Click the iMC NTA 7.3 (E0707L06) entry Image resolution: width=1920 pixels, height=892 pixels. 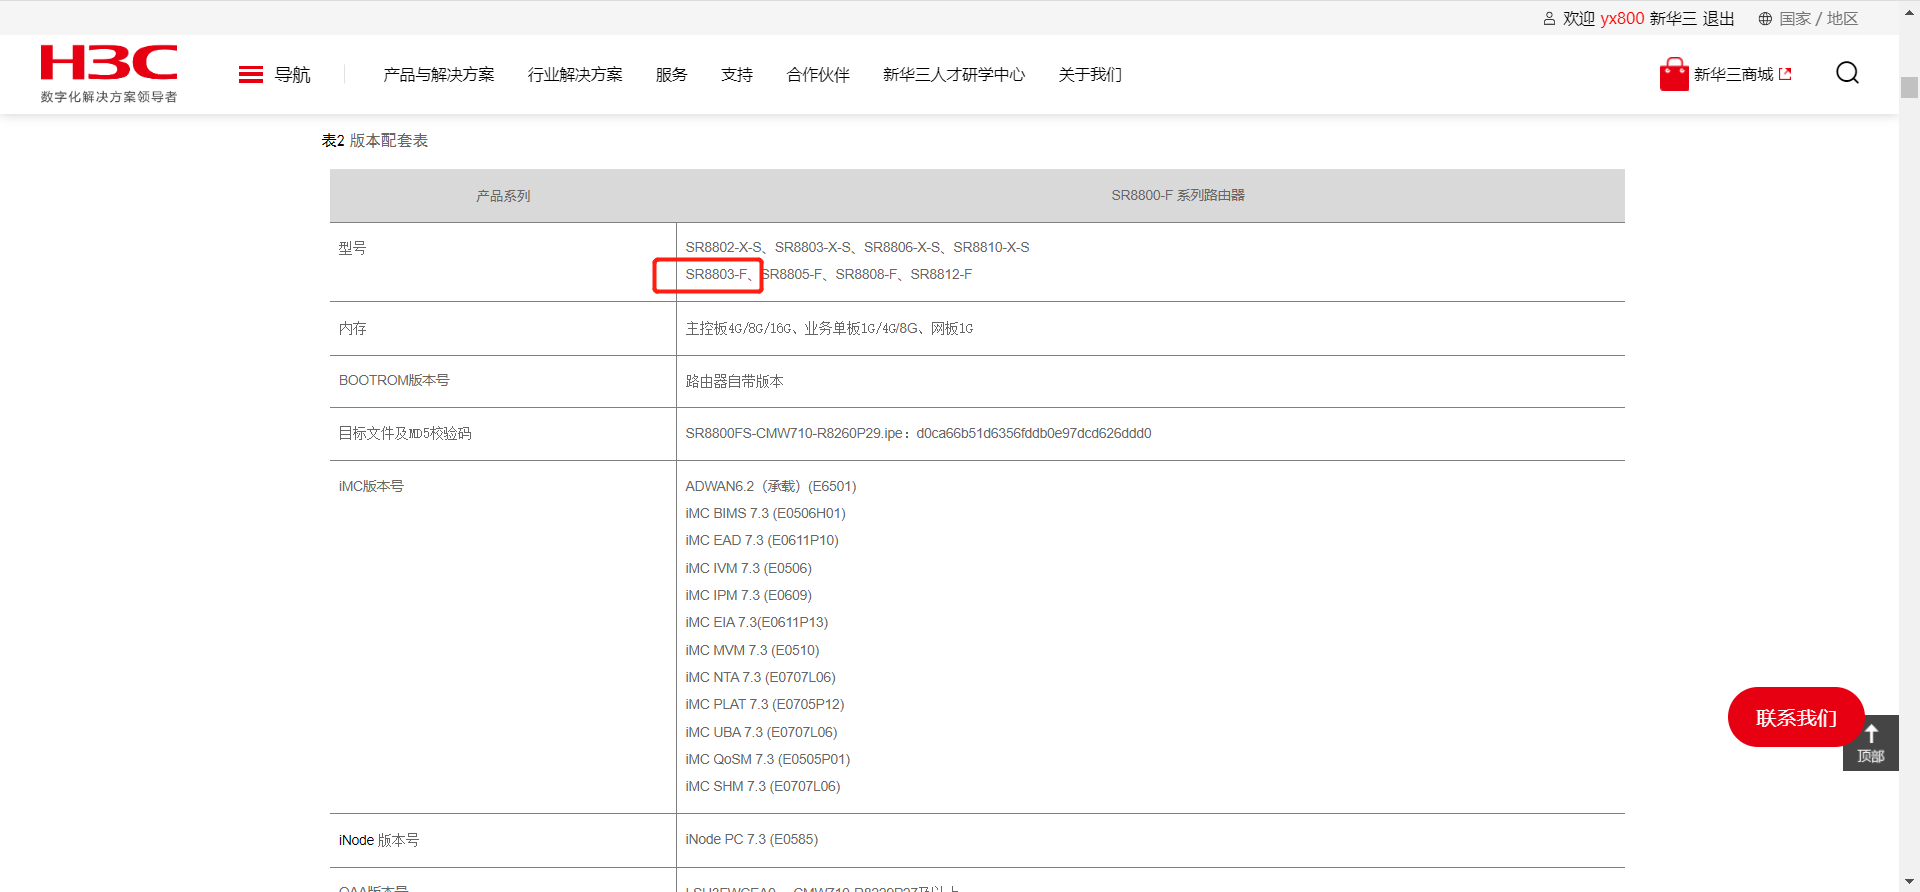(x=761, y=677)
